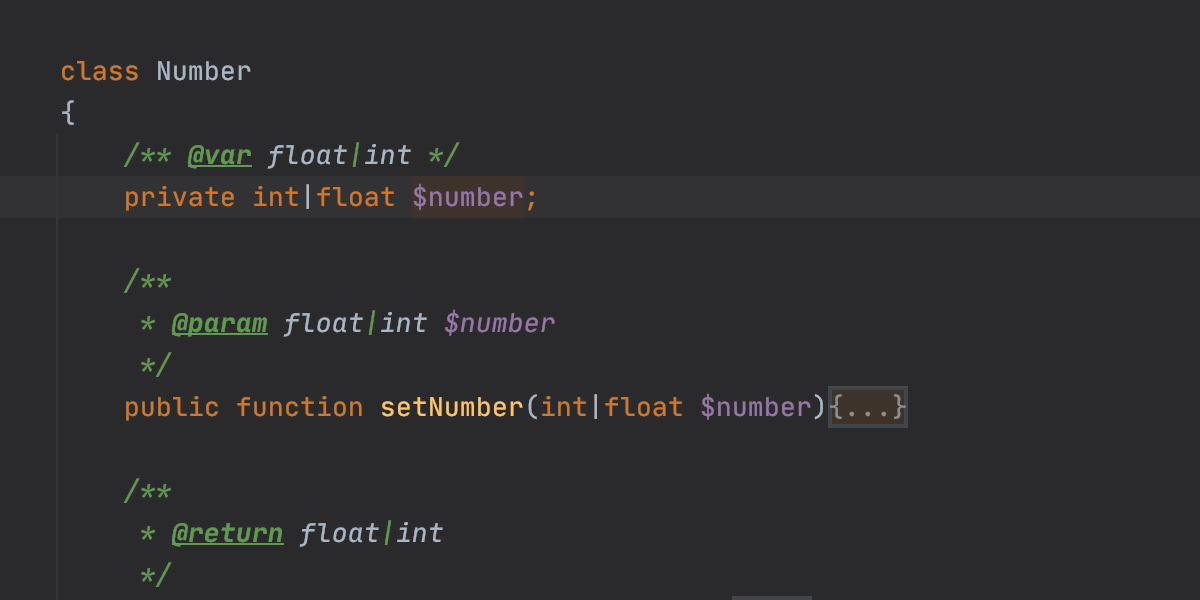Click the italic $number in the @param comment
Viewport: 1200px width, 600px height.
tap(499, 323)
